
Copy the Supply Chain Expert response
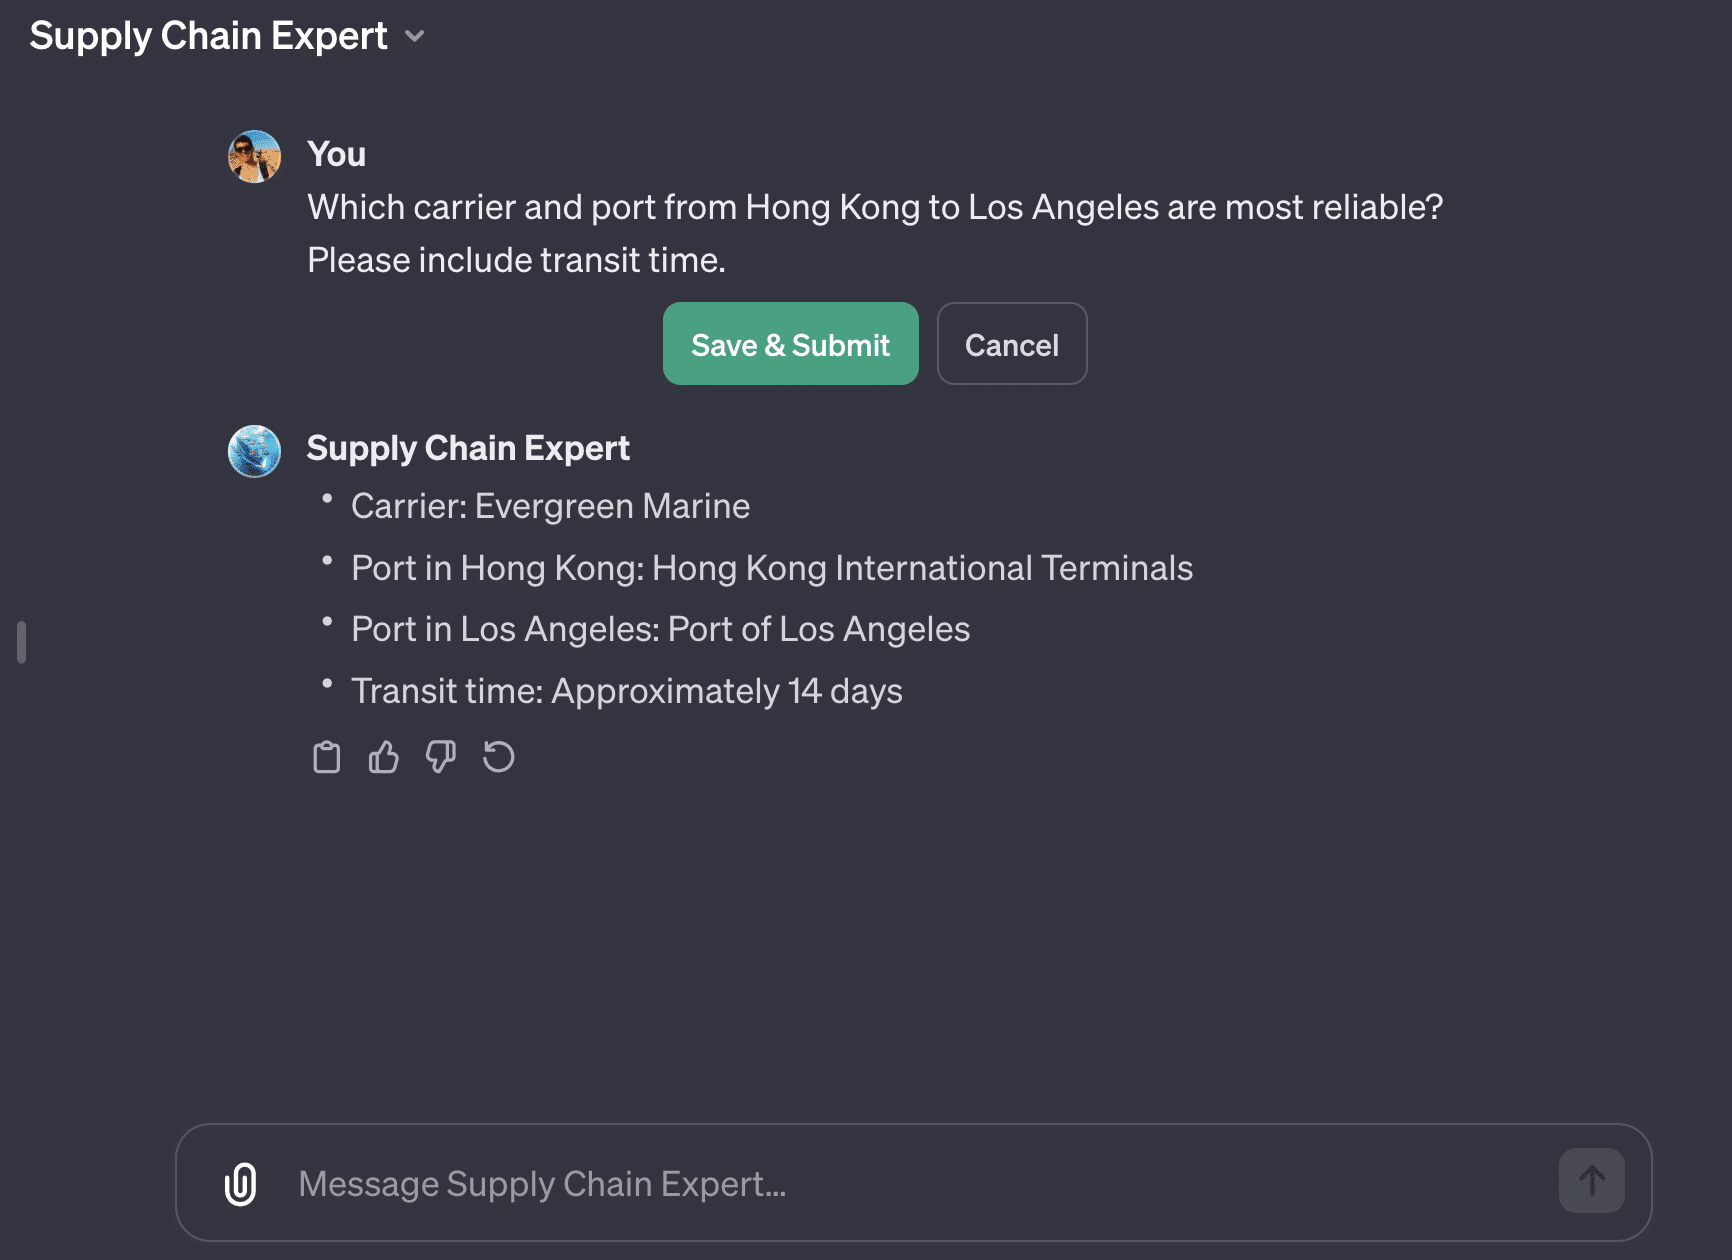click(x=326, y=757)
